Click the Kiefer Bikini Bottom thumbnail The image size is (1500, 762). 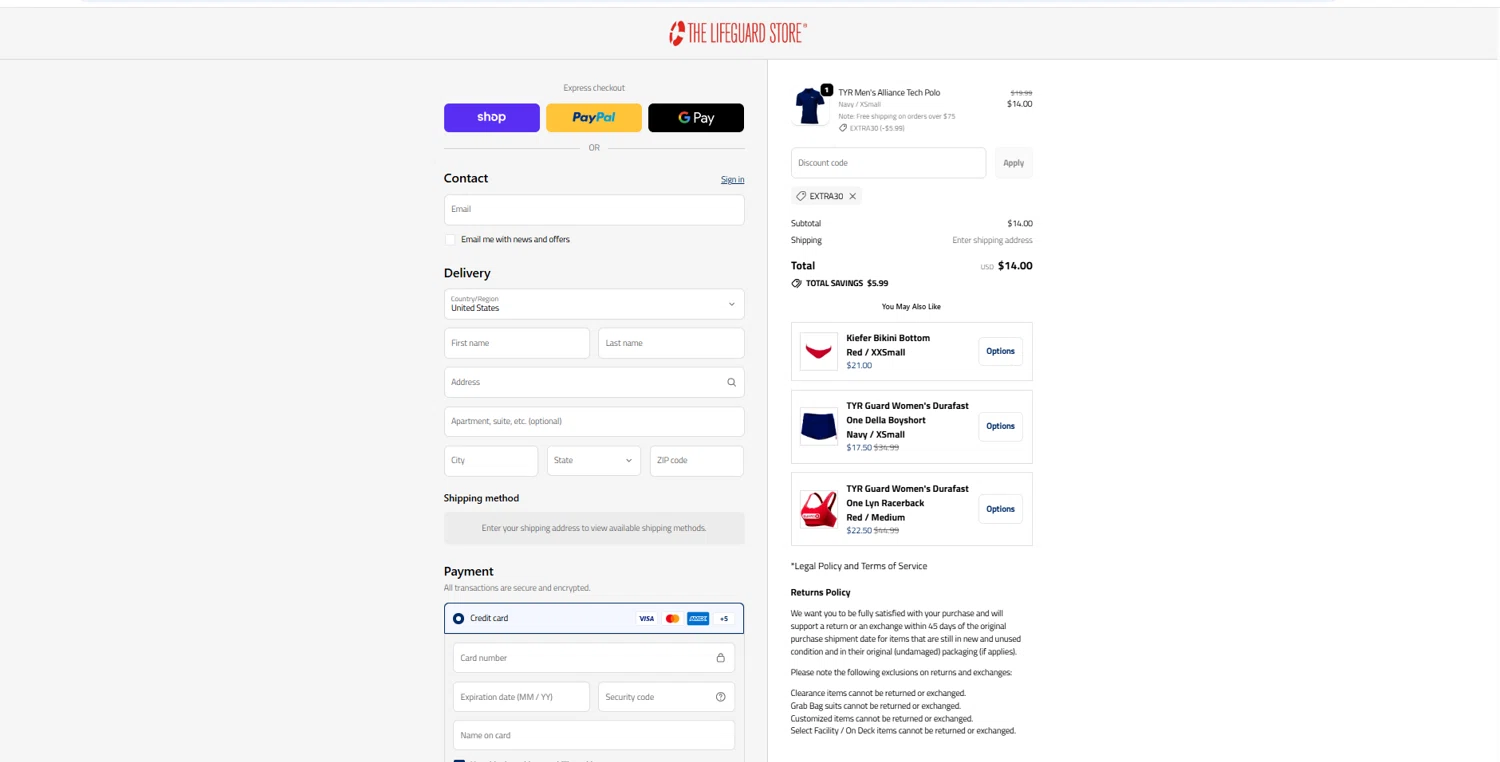pyautogui.click(x=819, y=351)
